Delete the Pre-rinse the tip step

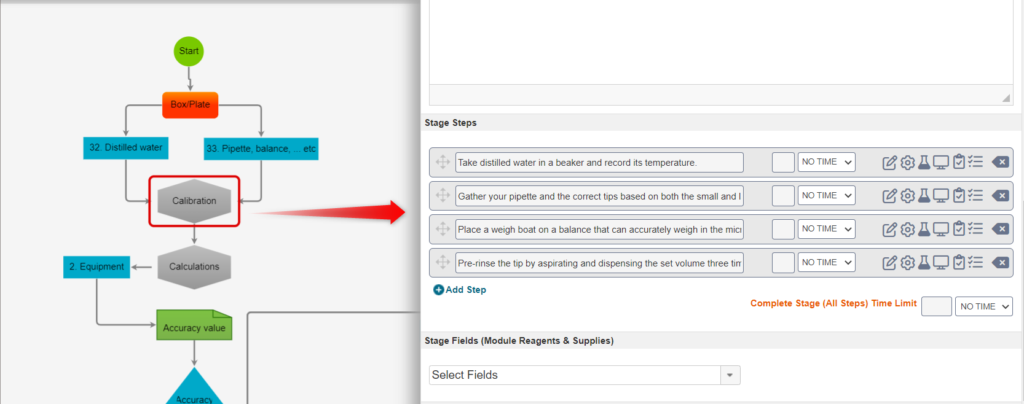pos(1000,262)
